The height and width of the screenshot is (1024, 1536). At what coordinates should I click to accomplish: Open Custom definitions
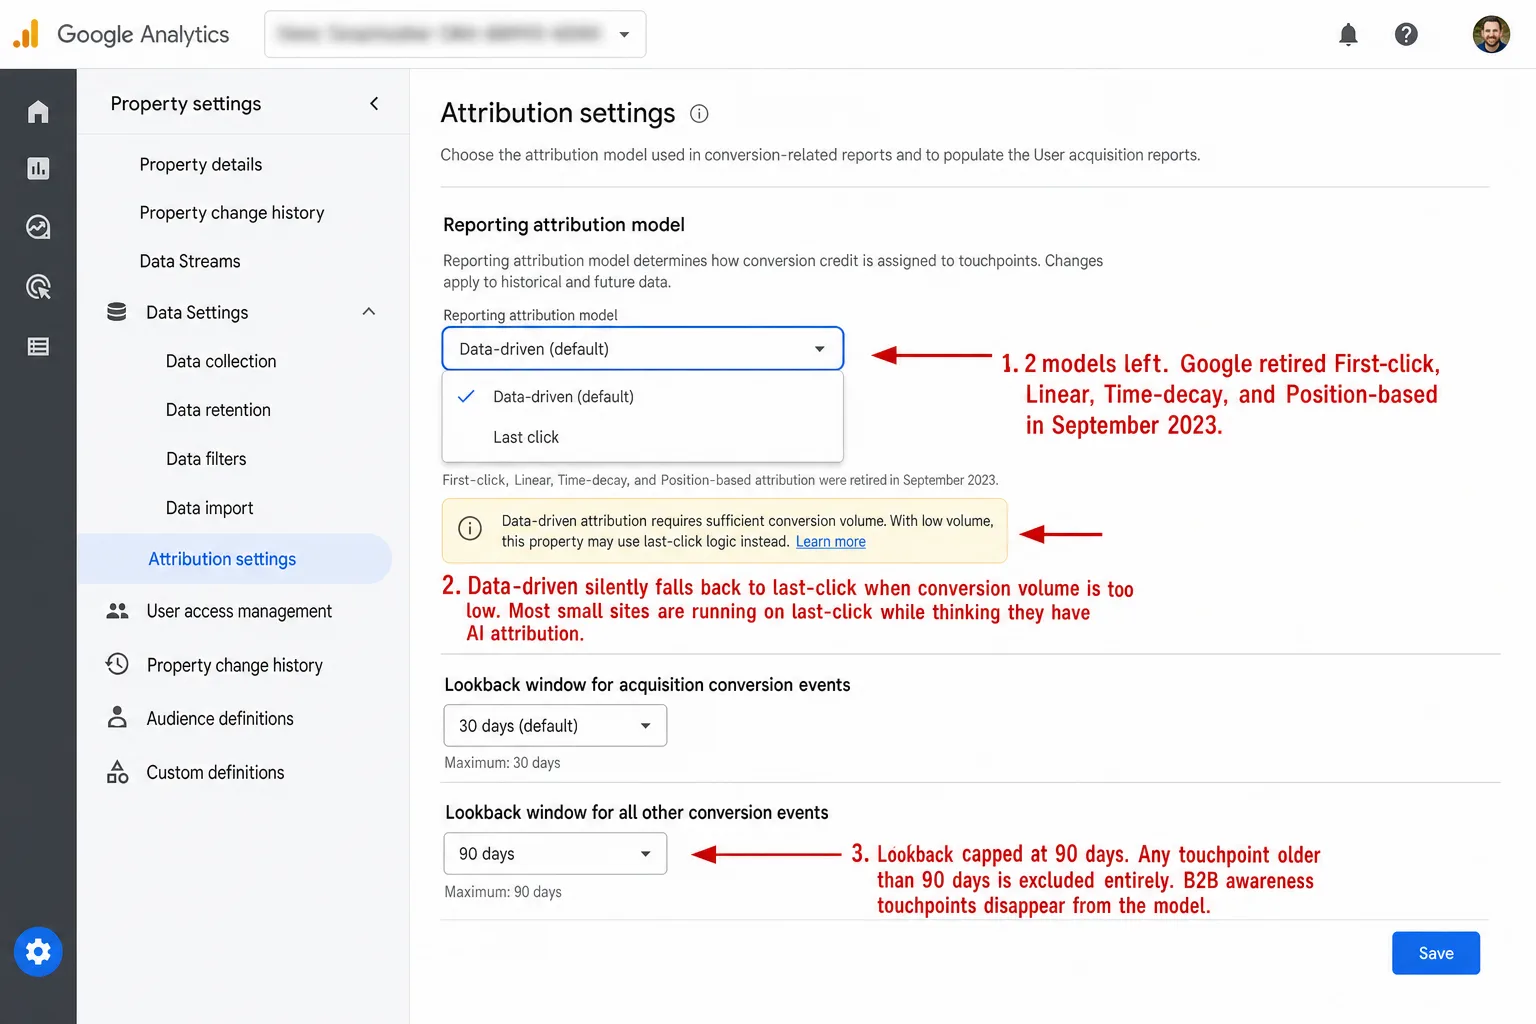tap(215, 772)
